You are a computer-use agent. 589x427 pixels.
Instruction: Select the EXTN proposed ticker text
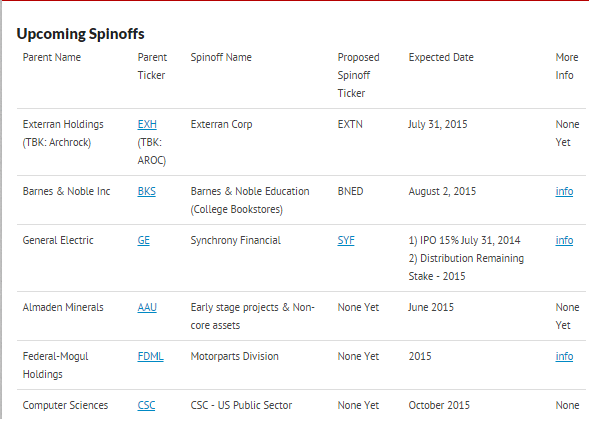tap(350, 124)
